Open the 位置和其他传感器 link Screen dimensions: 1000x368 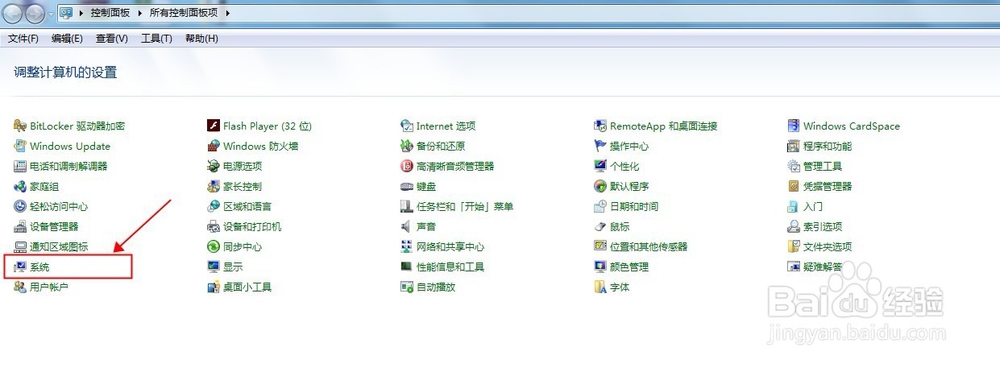tap(649, 247)
